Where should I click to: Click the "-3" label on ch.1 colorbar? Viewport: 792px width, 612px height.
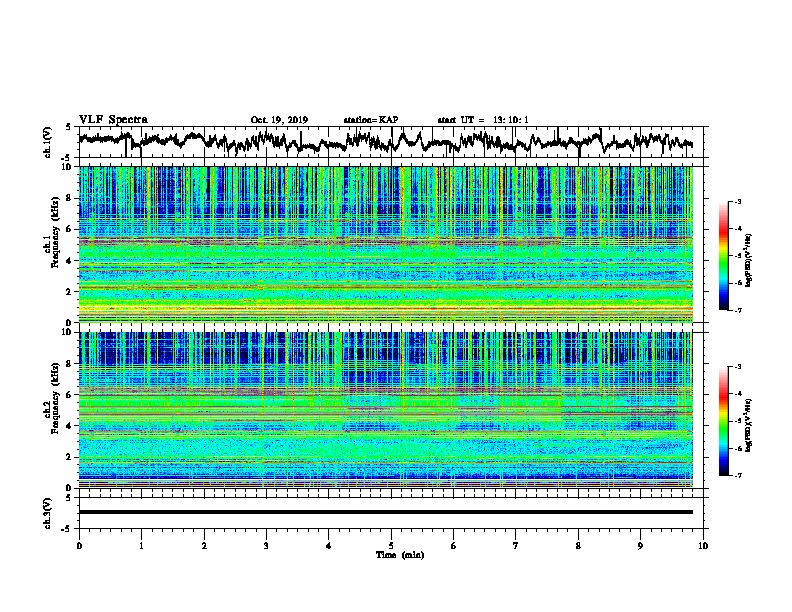pos(738,202)
